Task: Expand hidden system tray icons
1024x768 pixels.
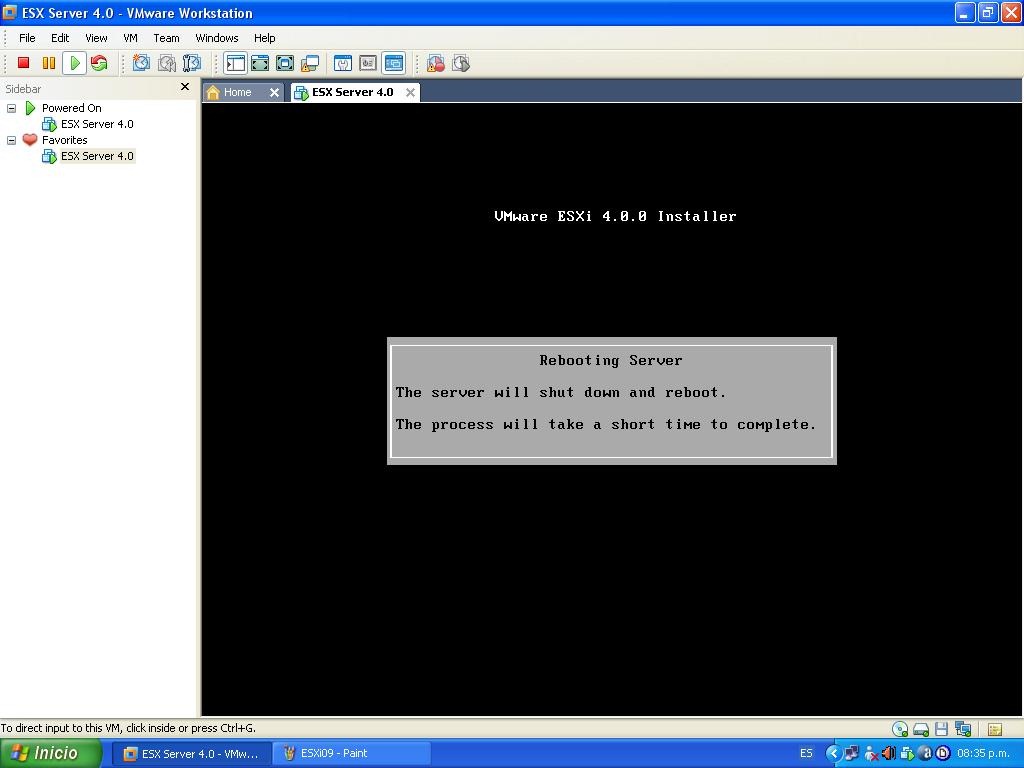Action: [x=833, y=754]
